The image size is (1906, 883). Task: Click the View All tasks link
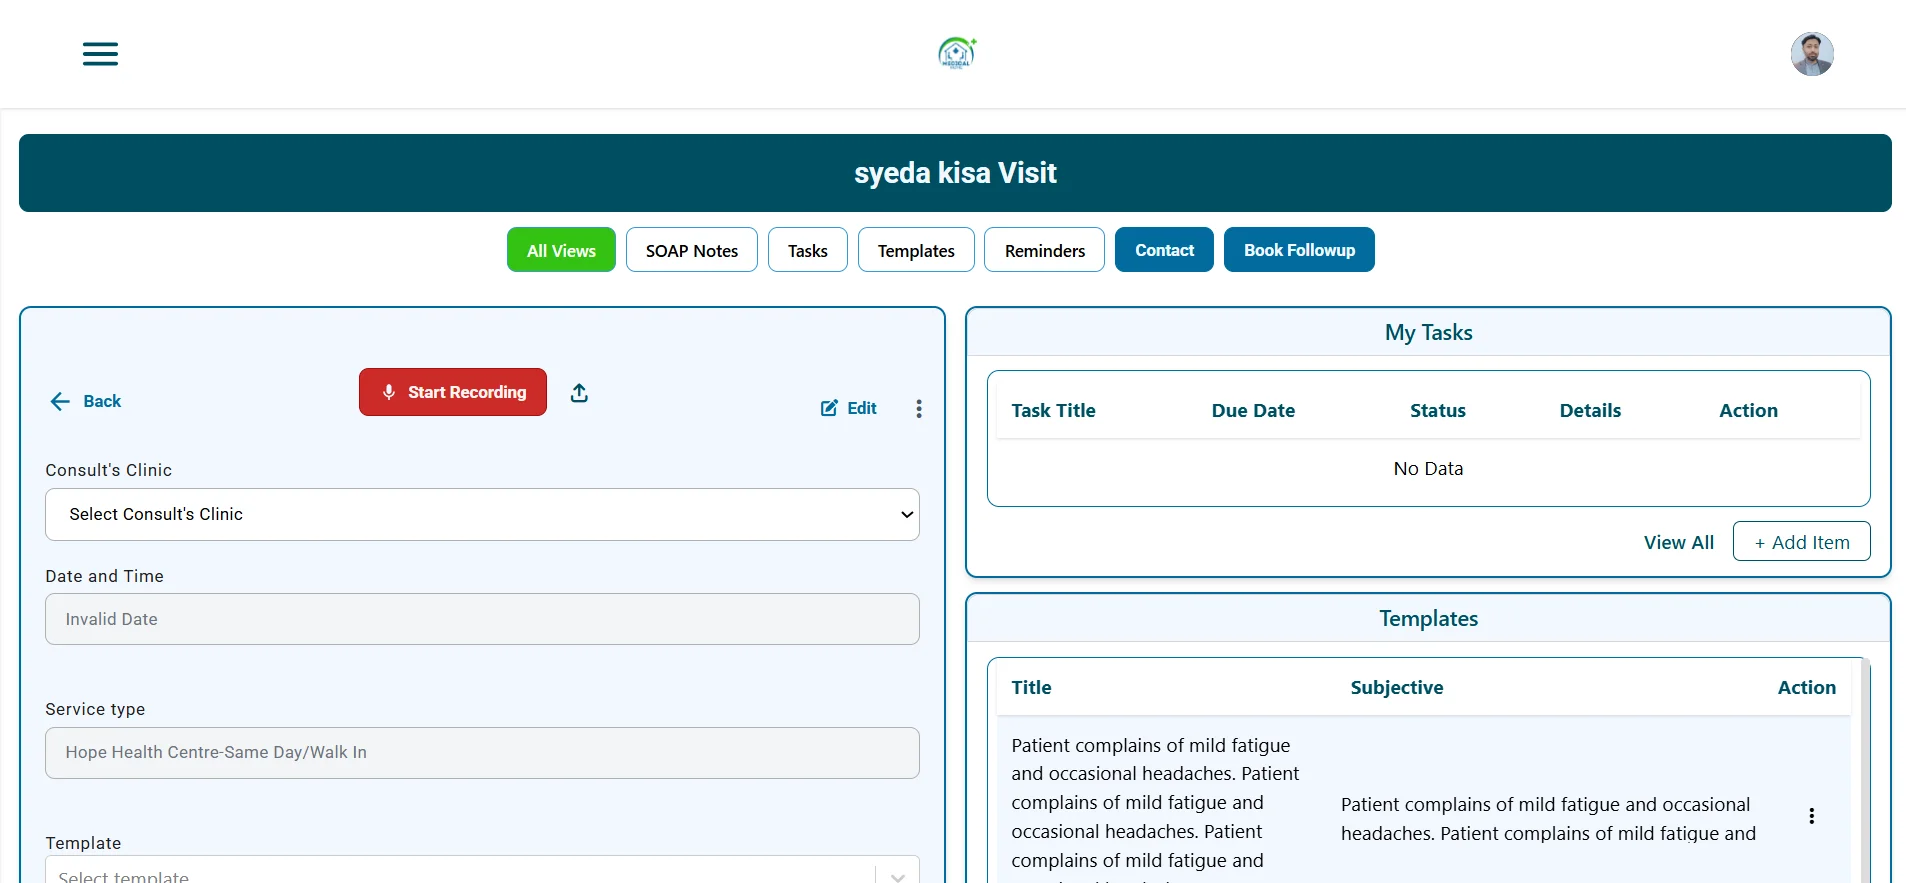point(1678,542)
